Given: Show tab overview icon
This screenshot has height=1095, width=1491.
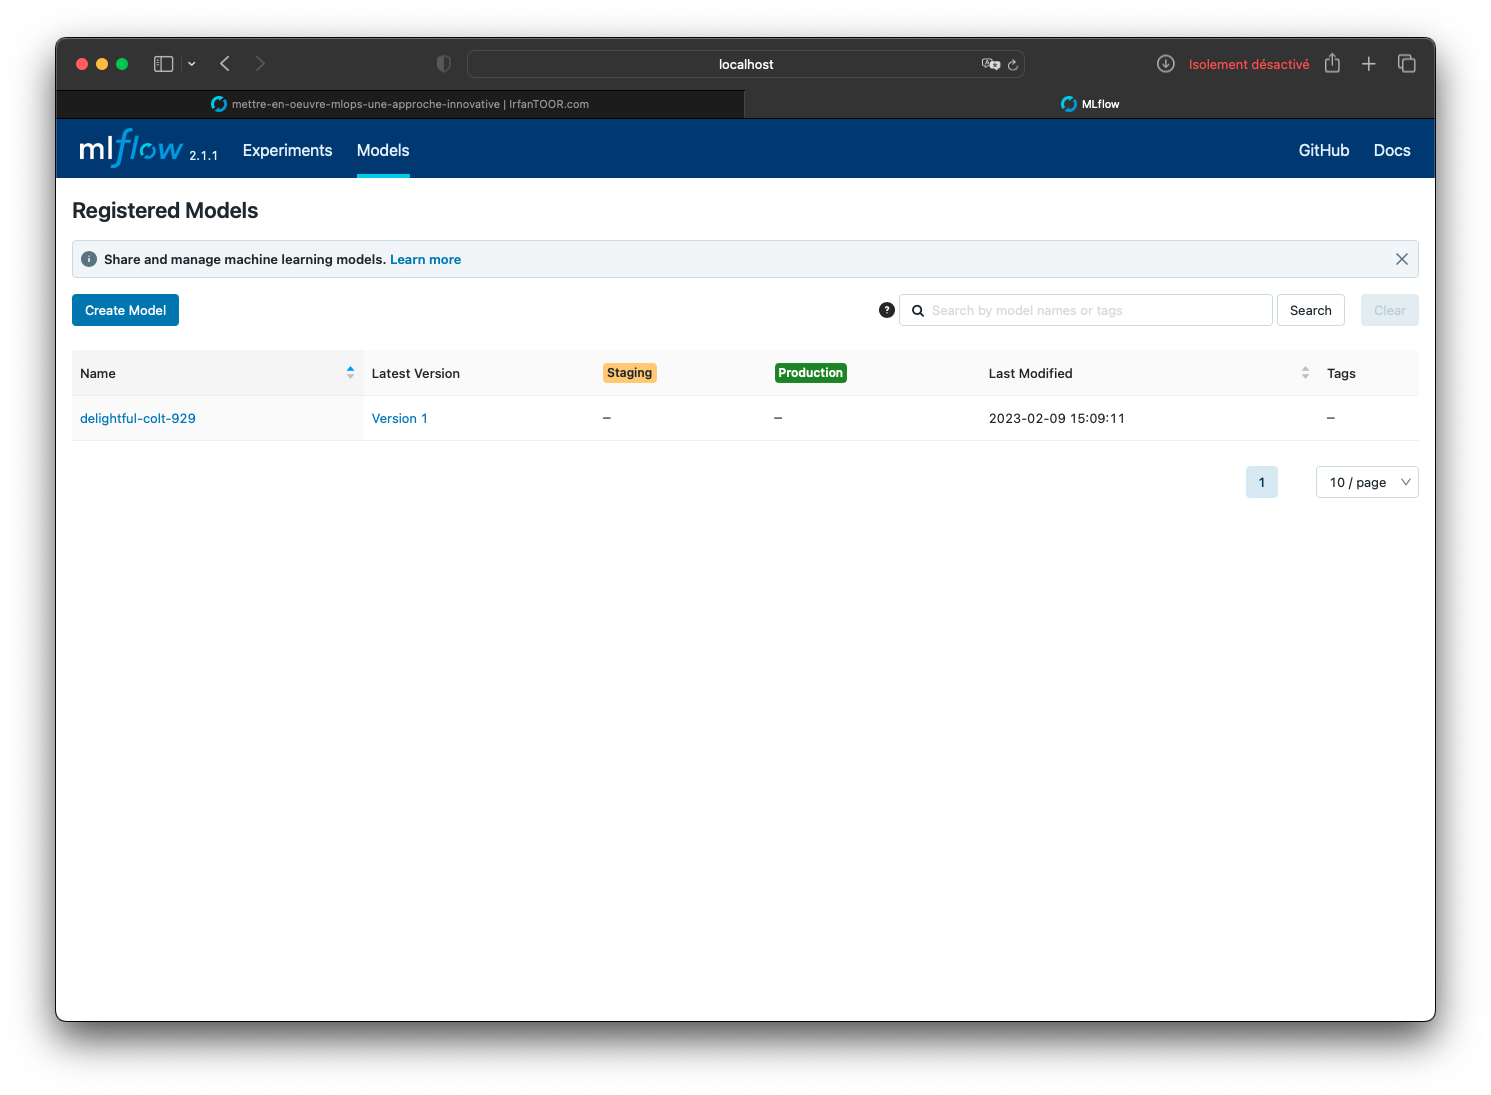Looking at the screenshot, I should (1407, 64).
